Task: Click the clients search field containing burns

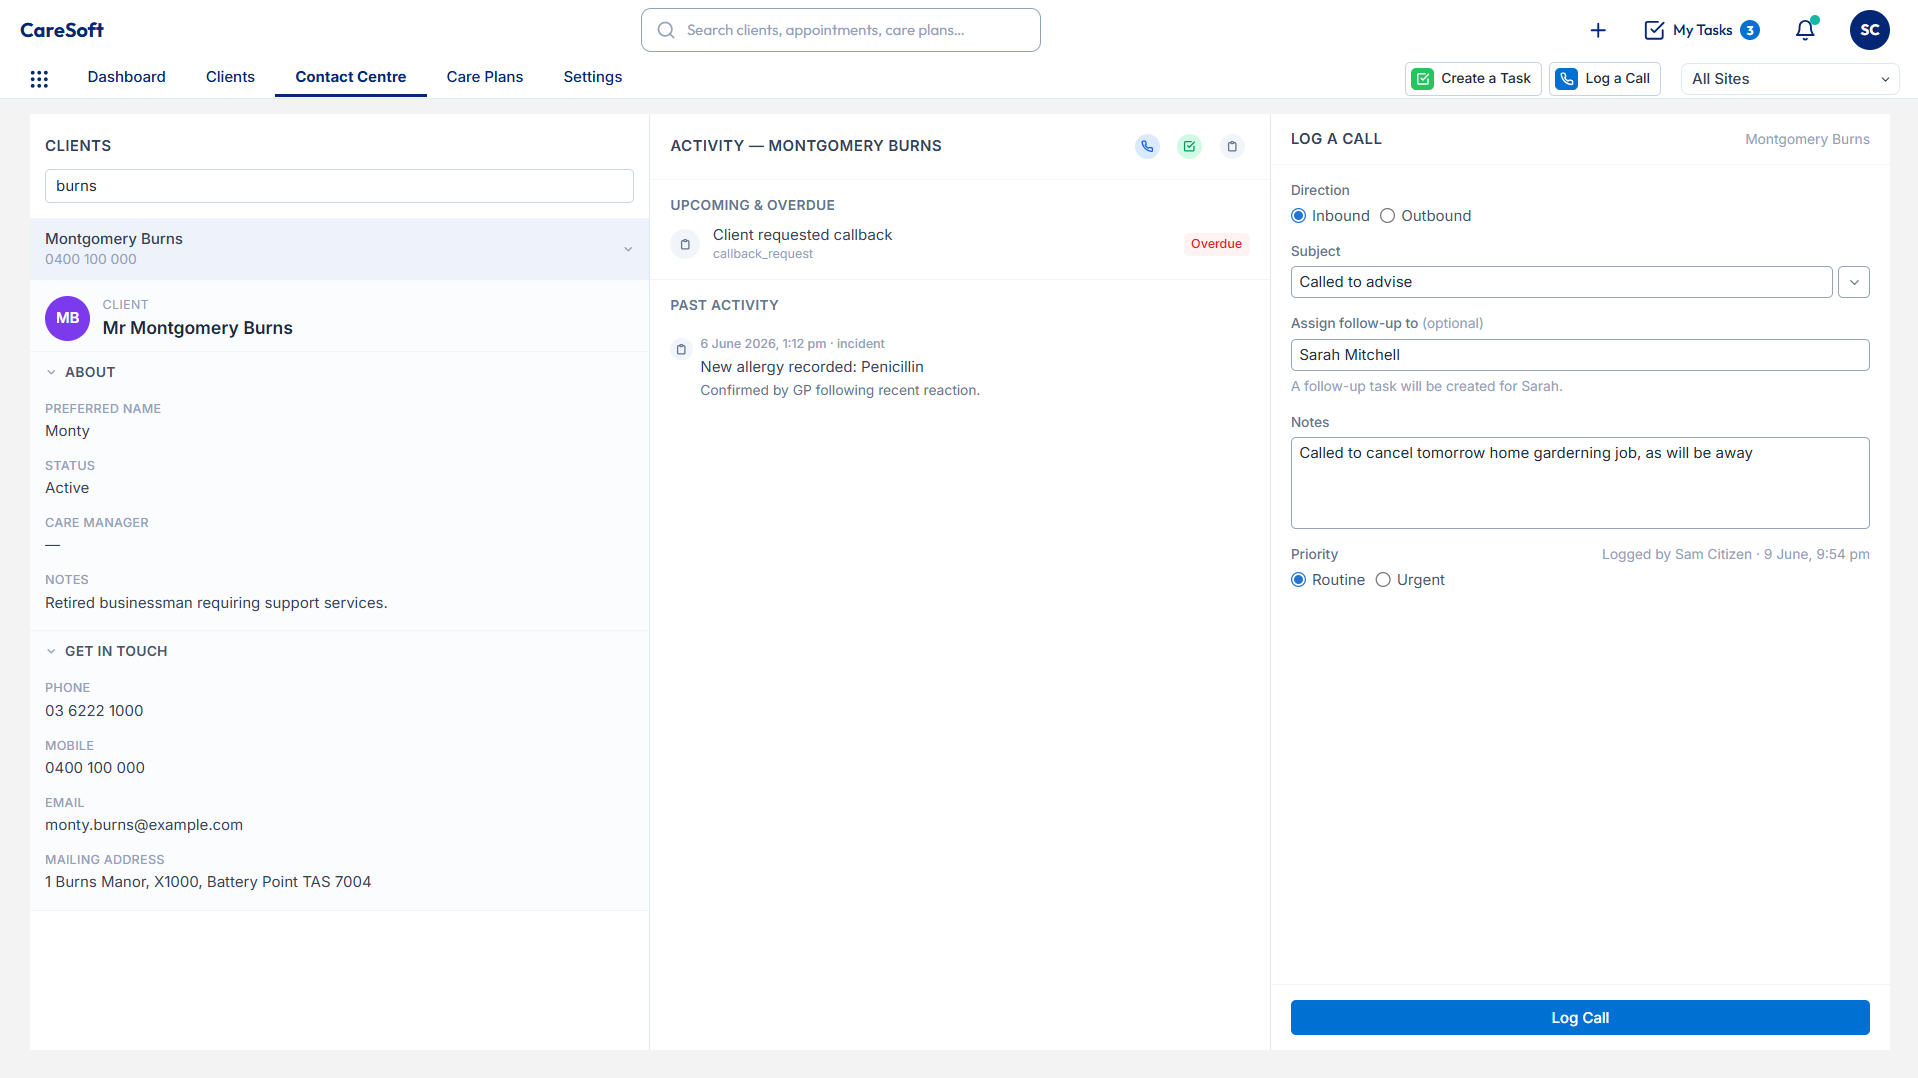Action: (339, 186)
